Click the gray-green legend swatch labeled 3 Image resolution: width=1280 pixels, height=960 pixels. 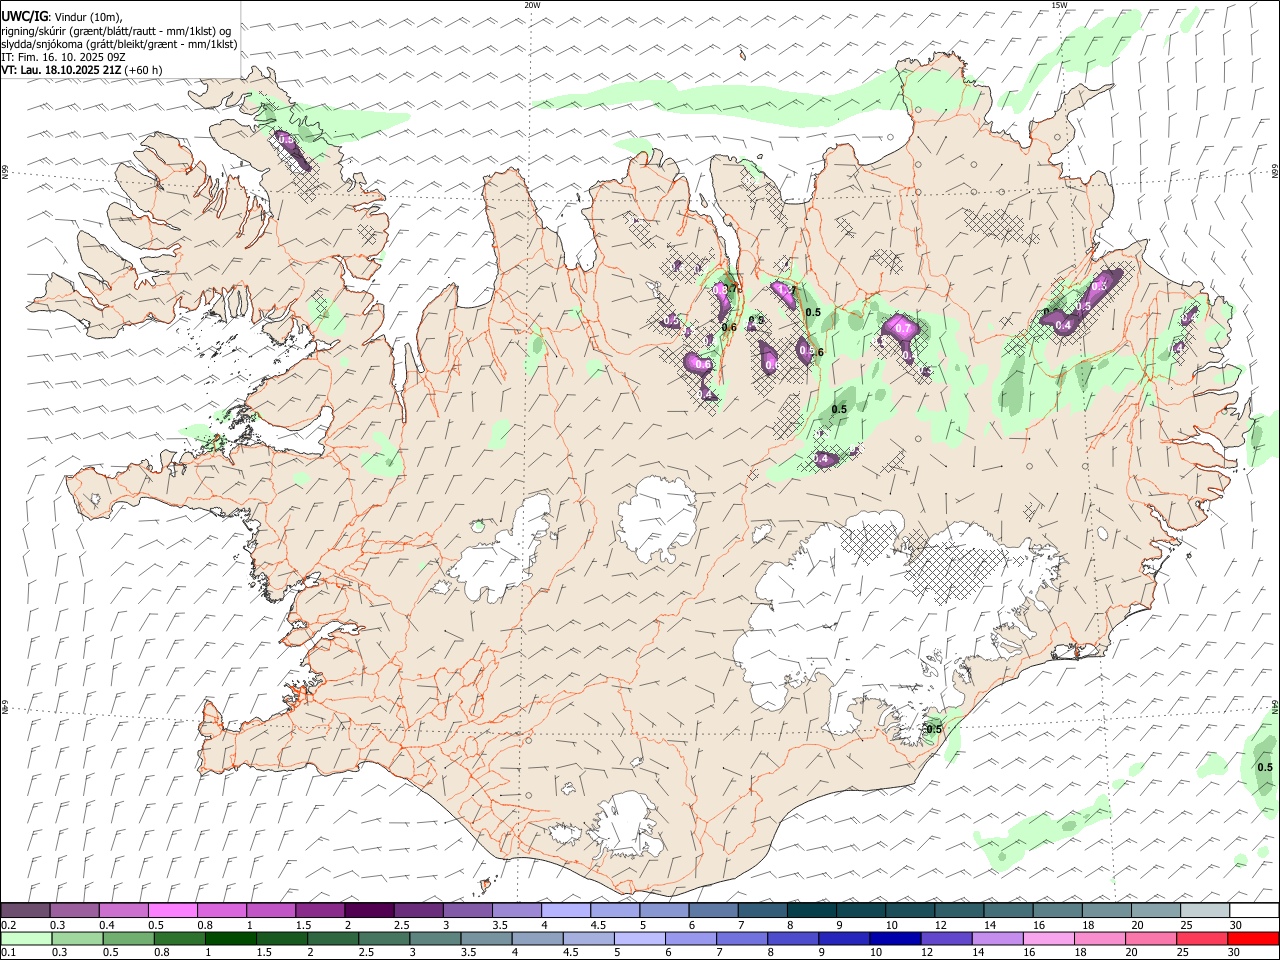pos(435,939)
